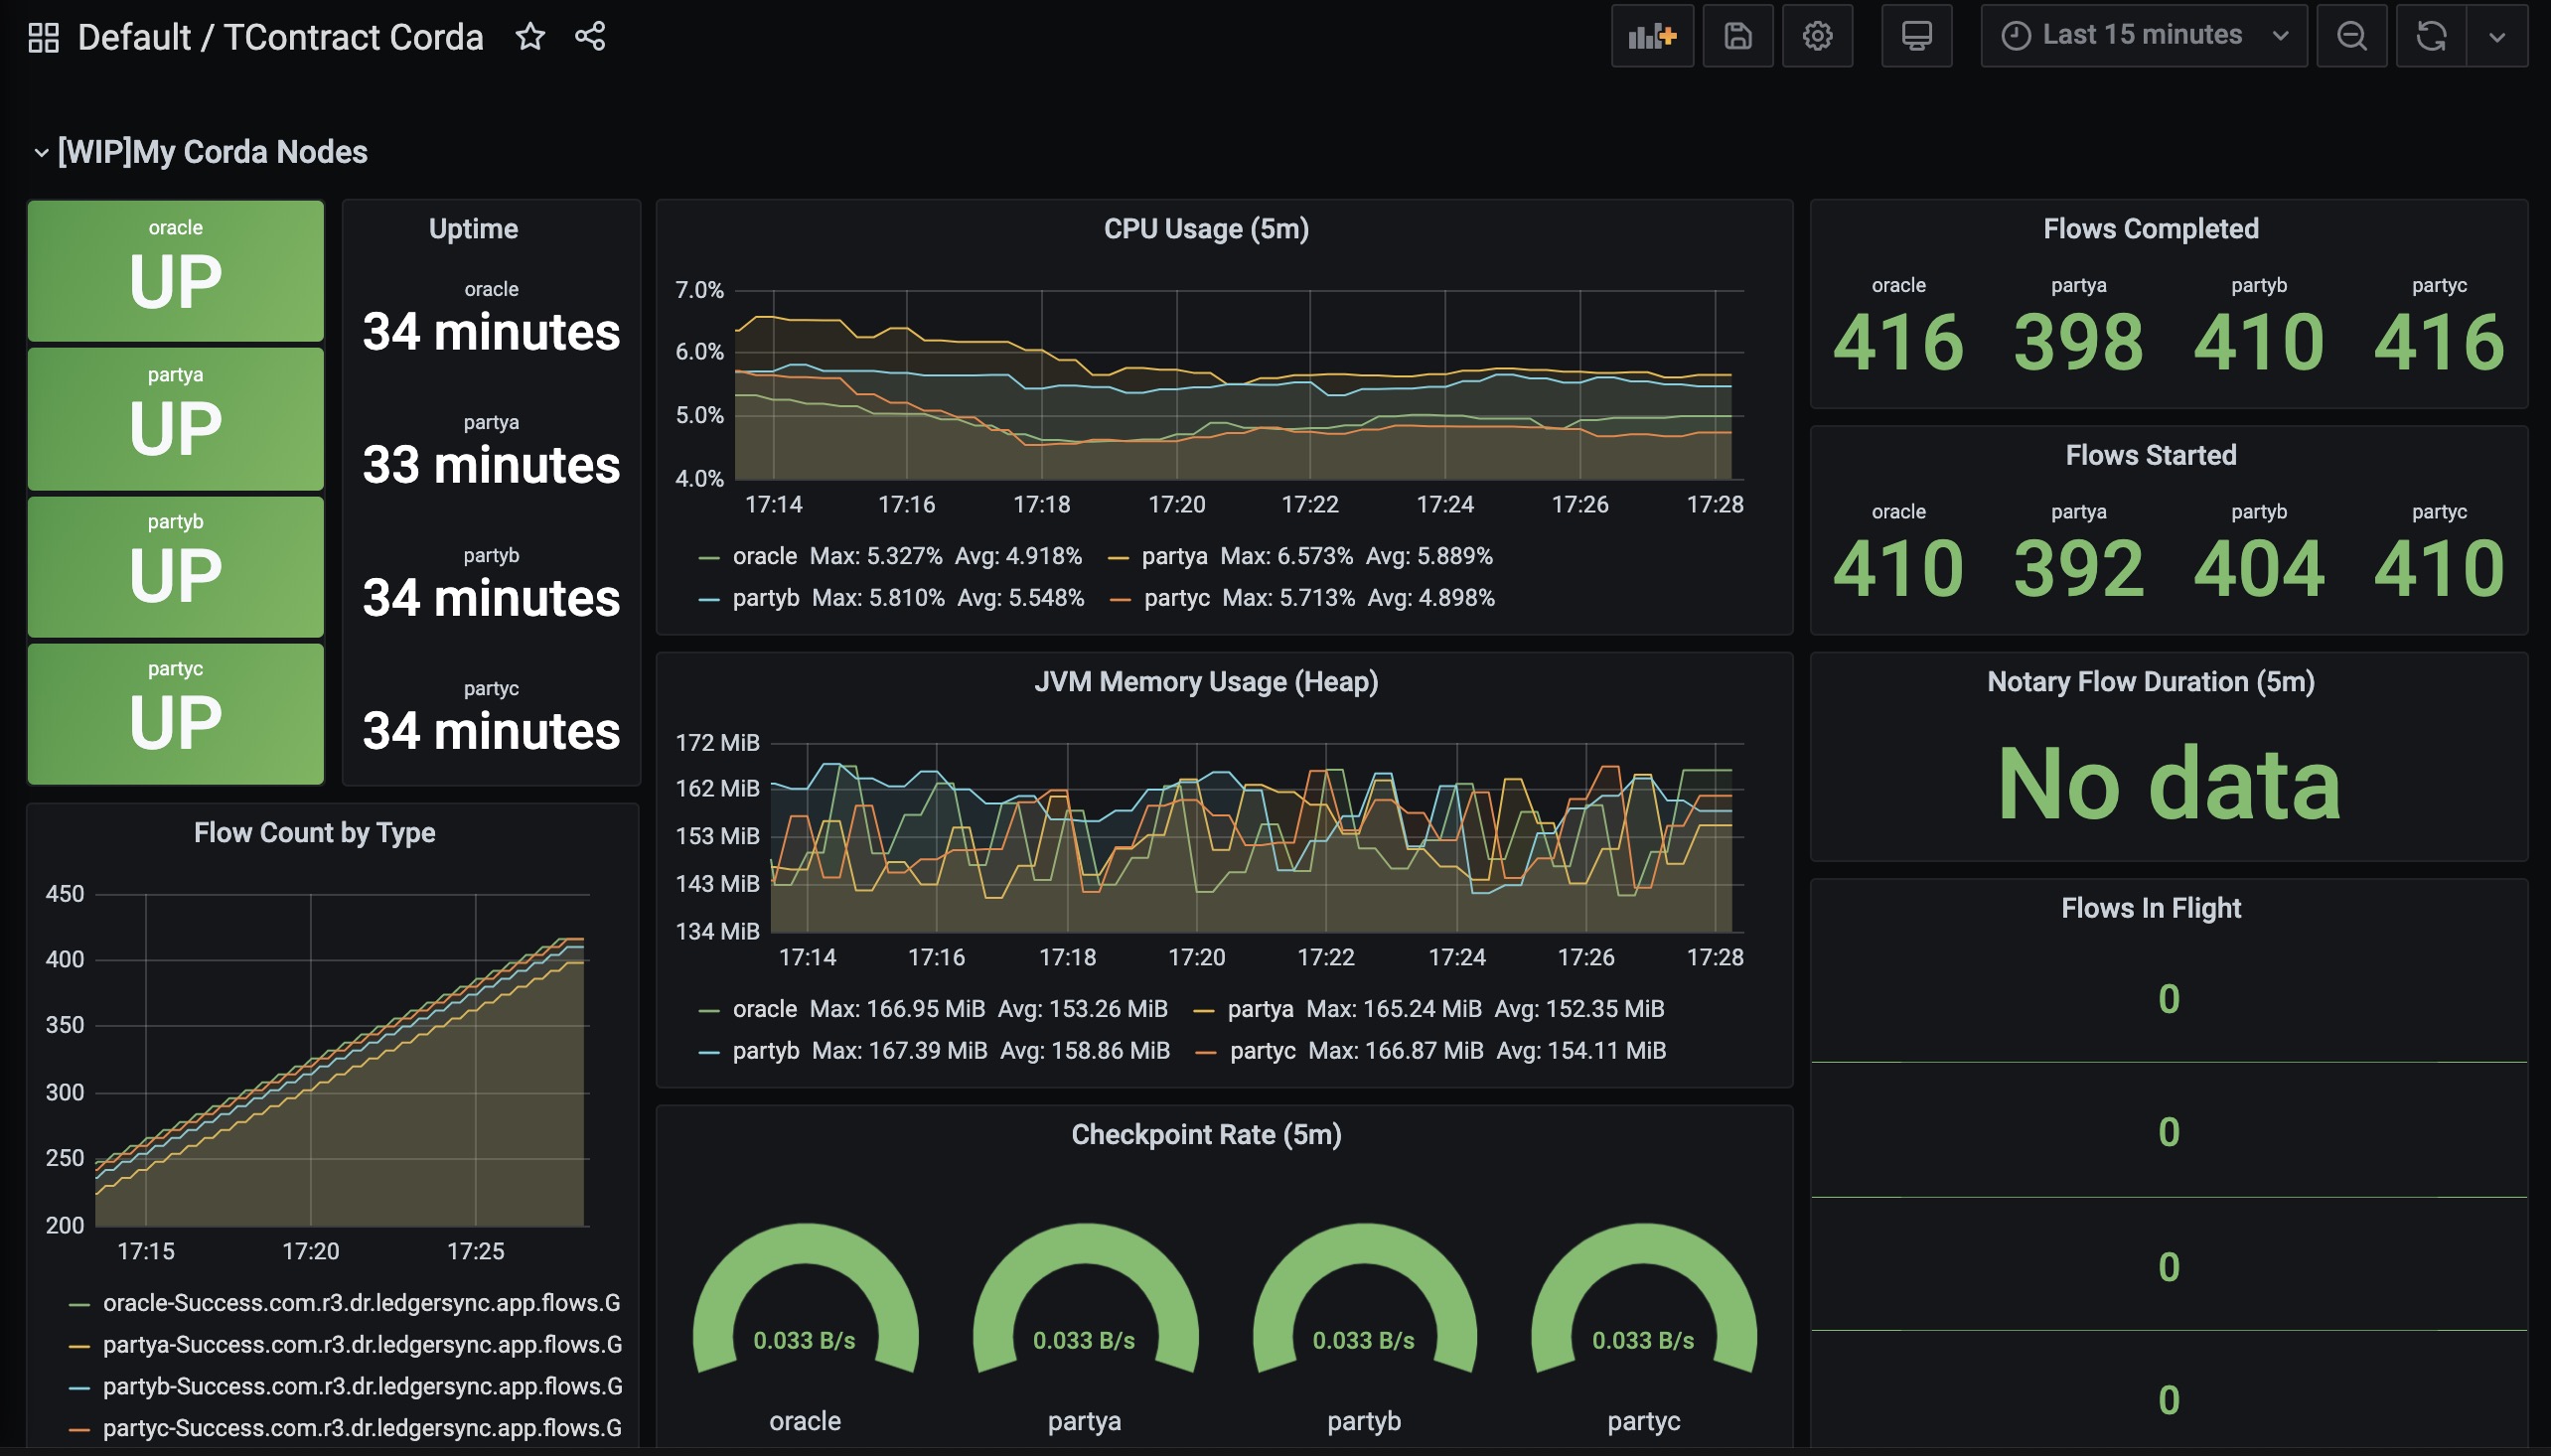Open the dashboards grid icon

point(43,38)
